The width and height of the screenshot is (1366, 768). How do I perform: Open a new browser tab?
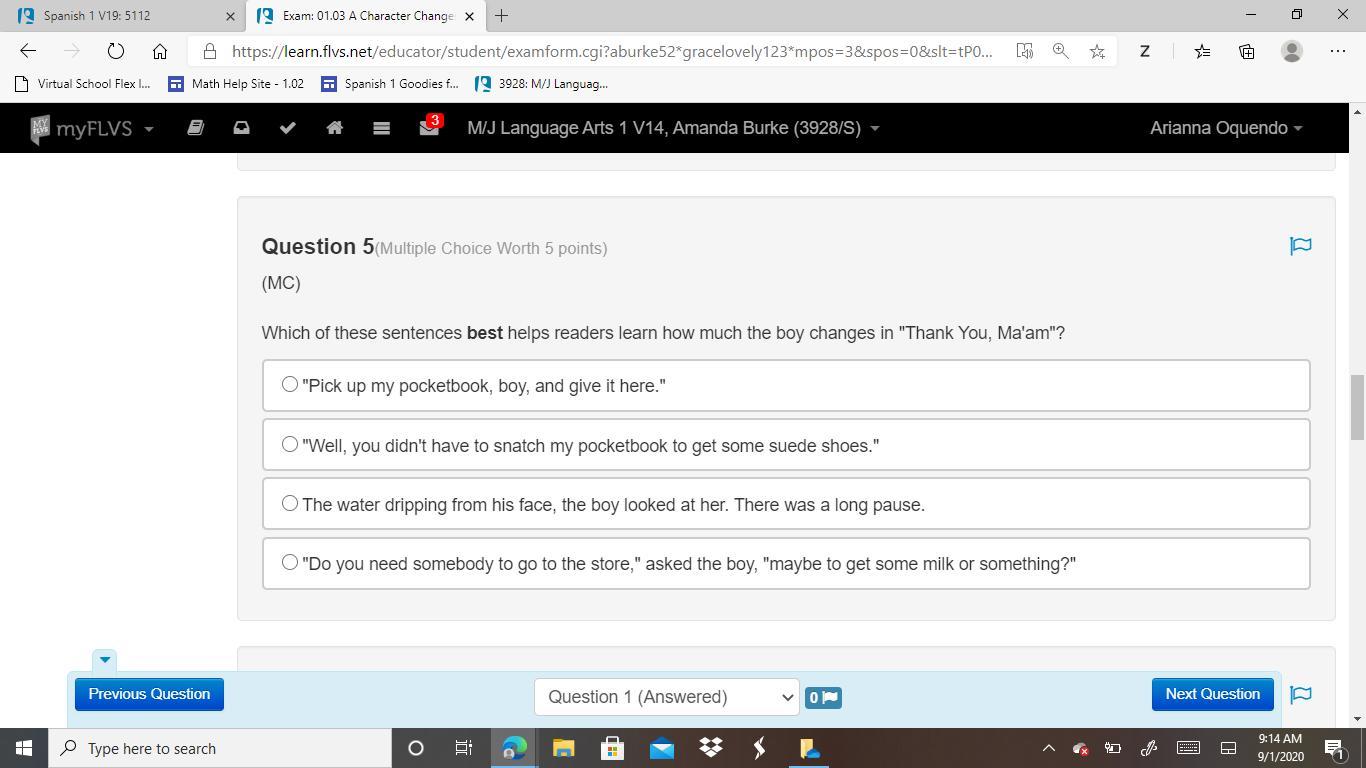pos(501,15)
